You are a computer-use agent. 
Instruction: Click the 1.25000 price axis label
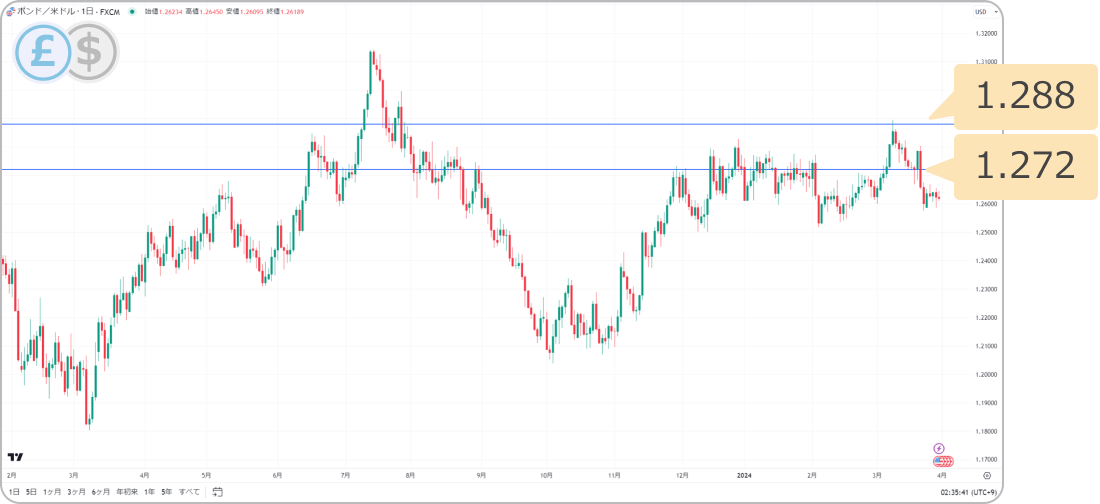987,232
